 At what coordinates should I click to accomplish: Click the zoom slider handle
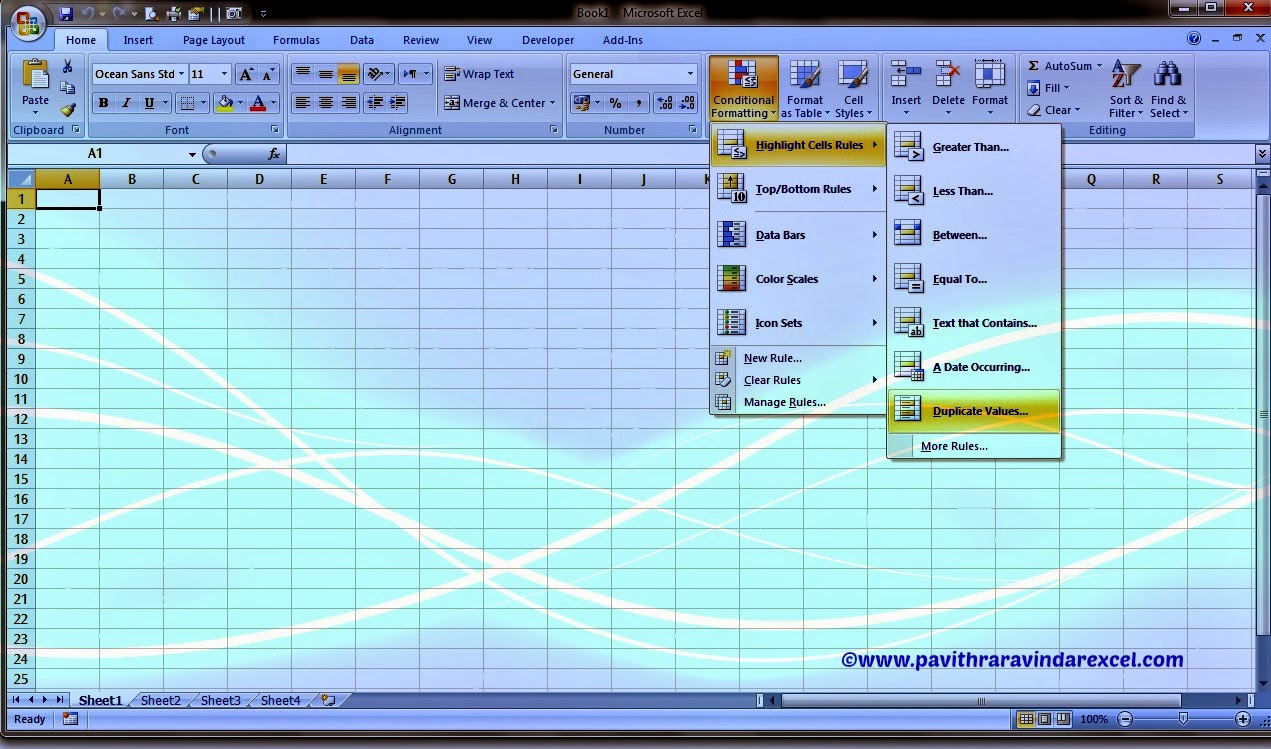point(1183,718)
